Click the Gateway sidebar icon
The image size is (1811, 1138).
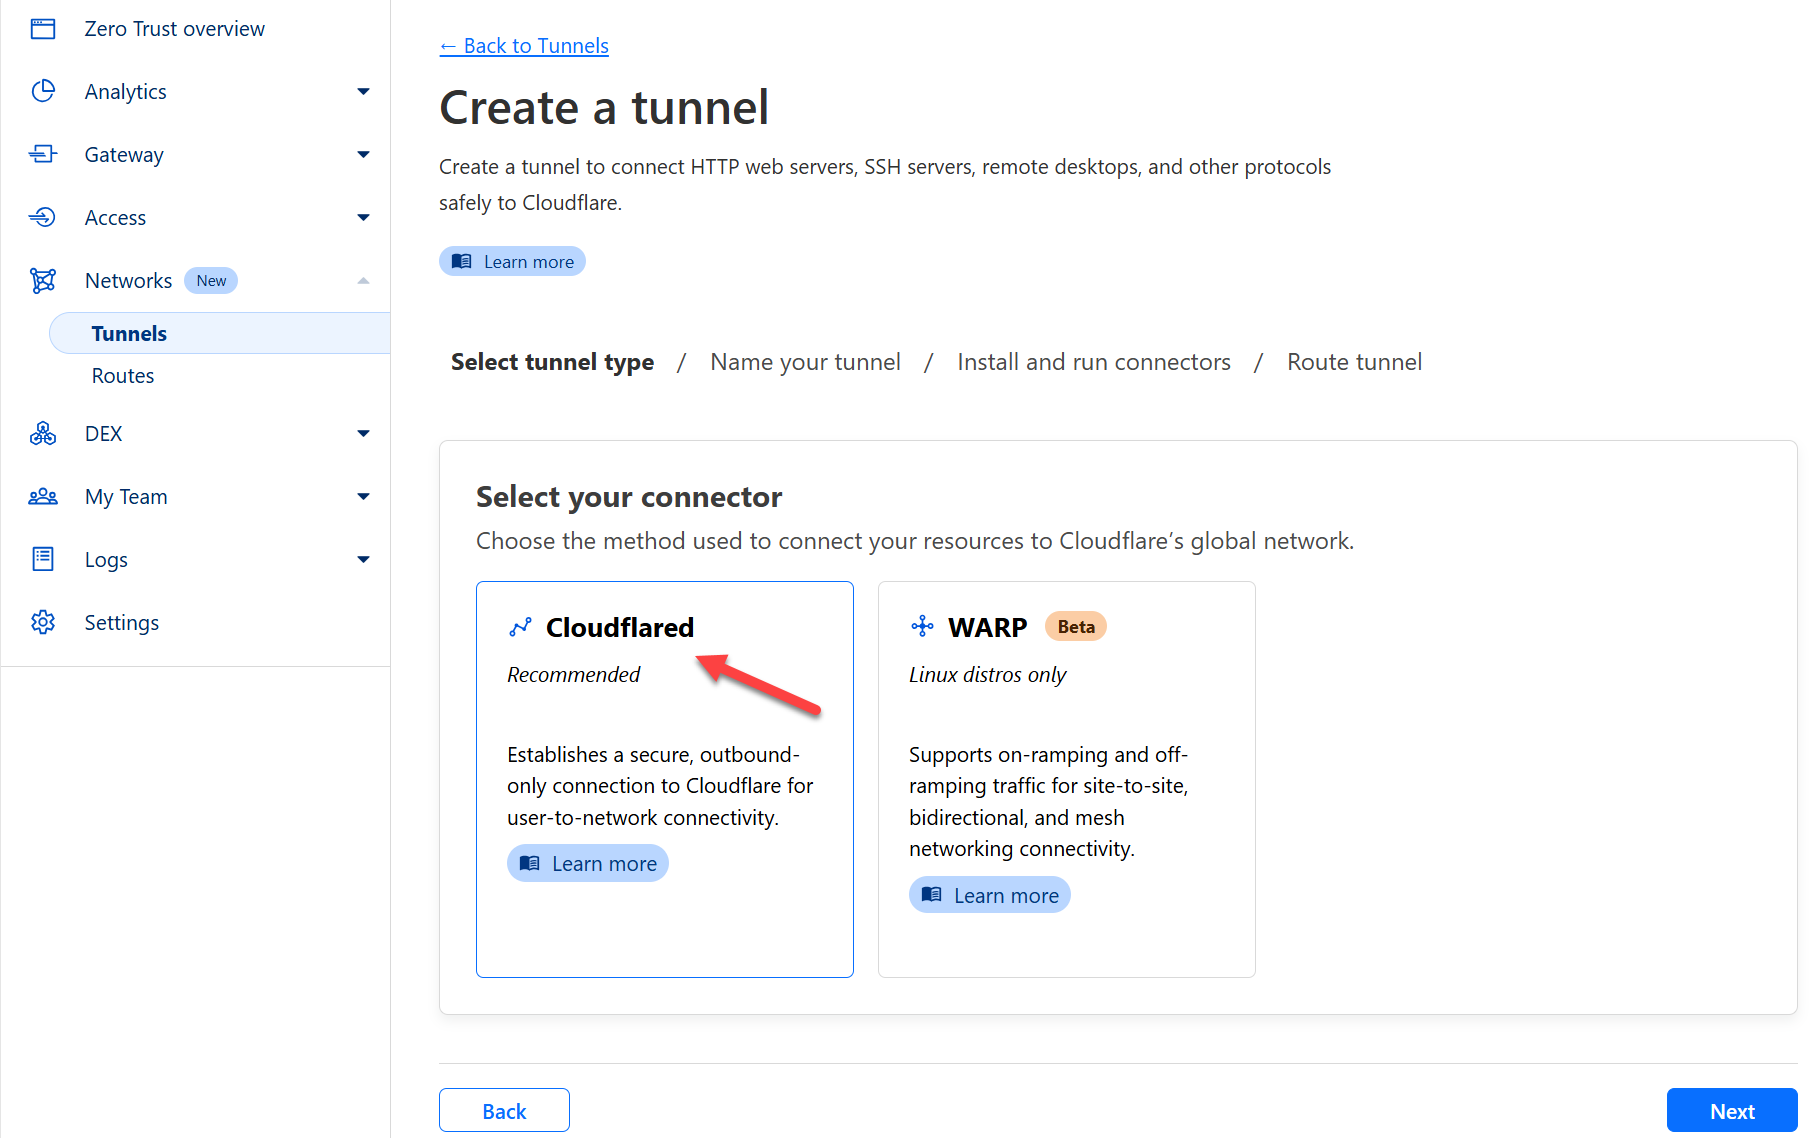click(x=43, y=154)
